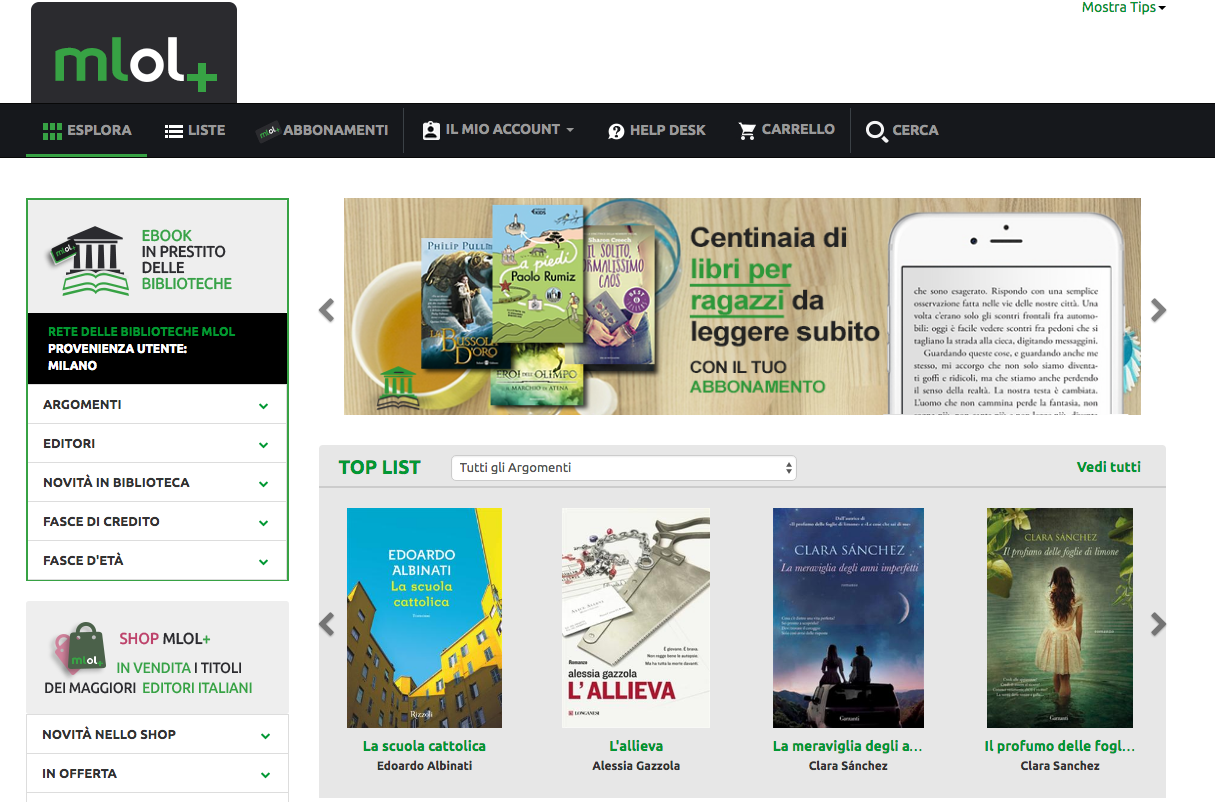Click the Liste list icon
The width and height of the screenshot is (1215, 802).
[174, 131]
